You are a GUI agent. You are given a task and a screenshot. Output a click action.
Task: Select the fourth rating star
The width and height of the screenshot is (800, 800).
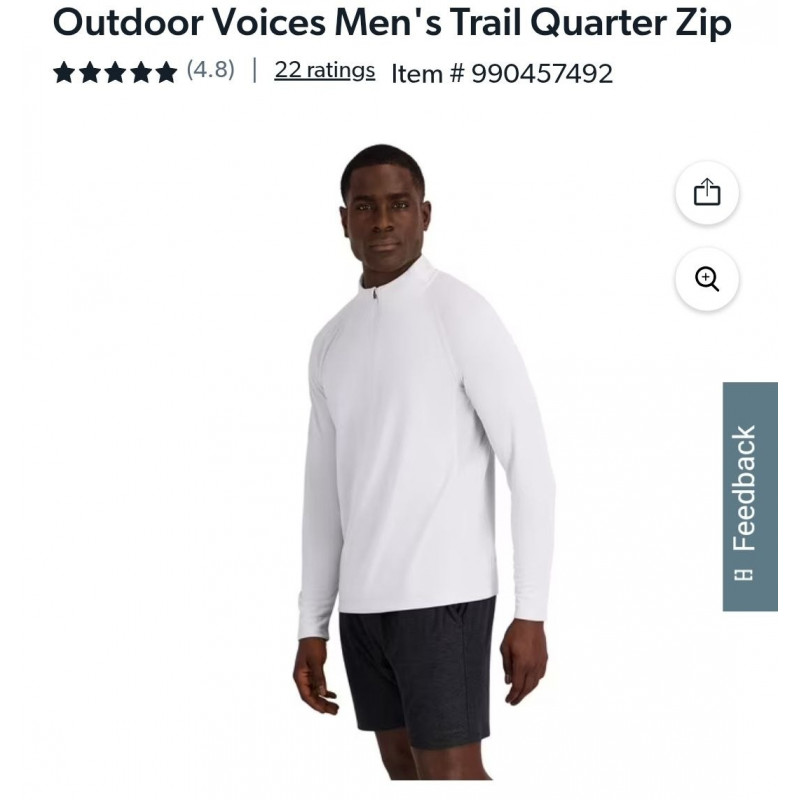[x=141, y=72]
